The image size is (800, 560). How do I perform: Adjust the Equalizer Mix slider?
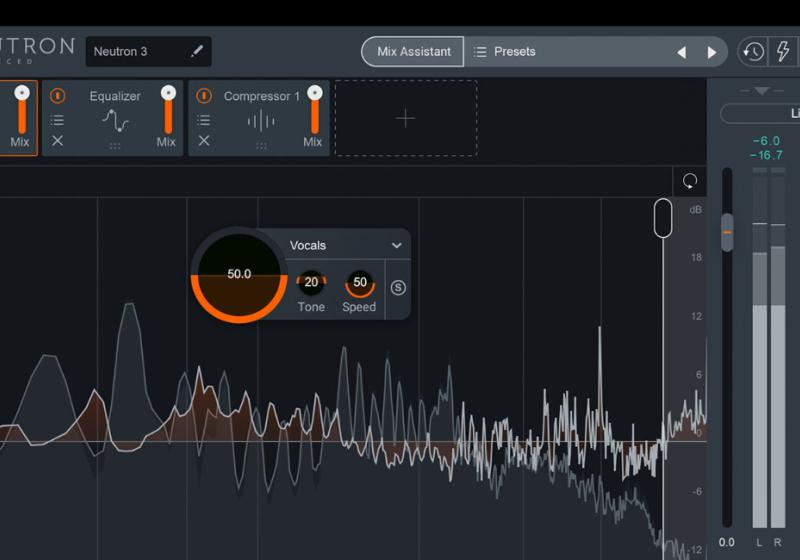pos(168,110)
